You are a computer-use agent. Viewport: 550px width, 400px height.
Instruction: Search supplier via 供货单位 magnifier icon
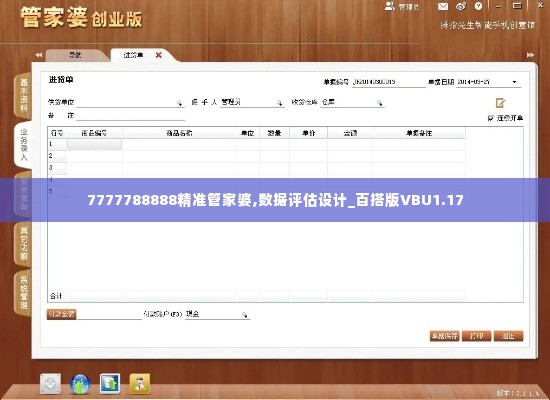179,103
